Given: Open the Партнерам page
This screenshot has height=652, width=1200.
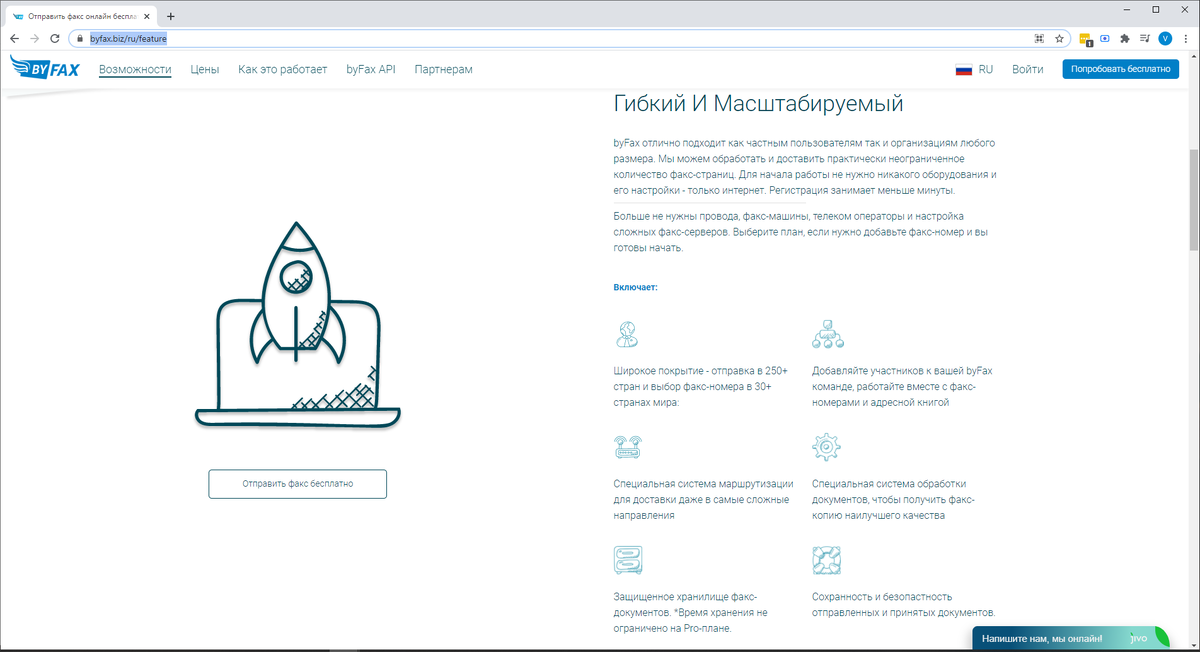Looking at the screenshot, I should pos(443,70).
